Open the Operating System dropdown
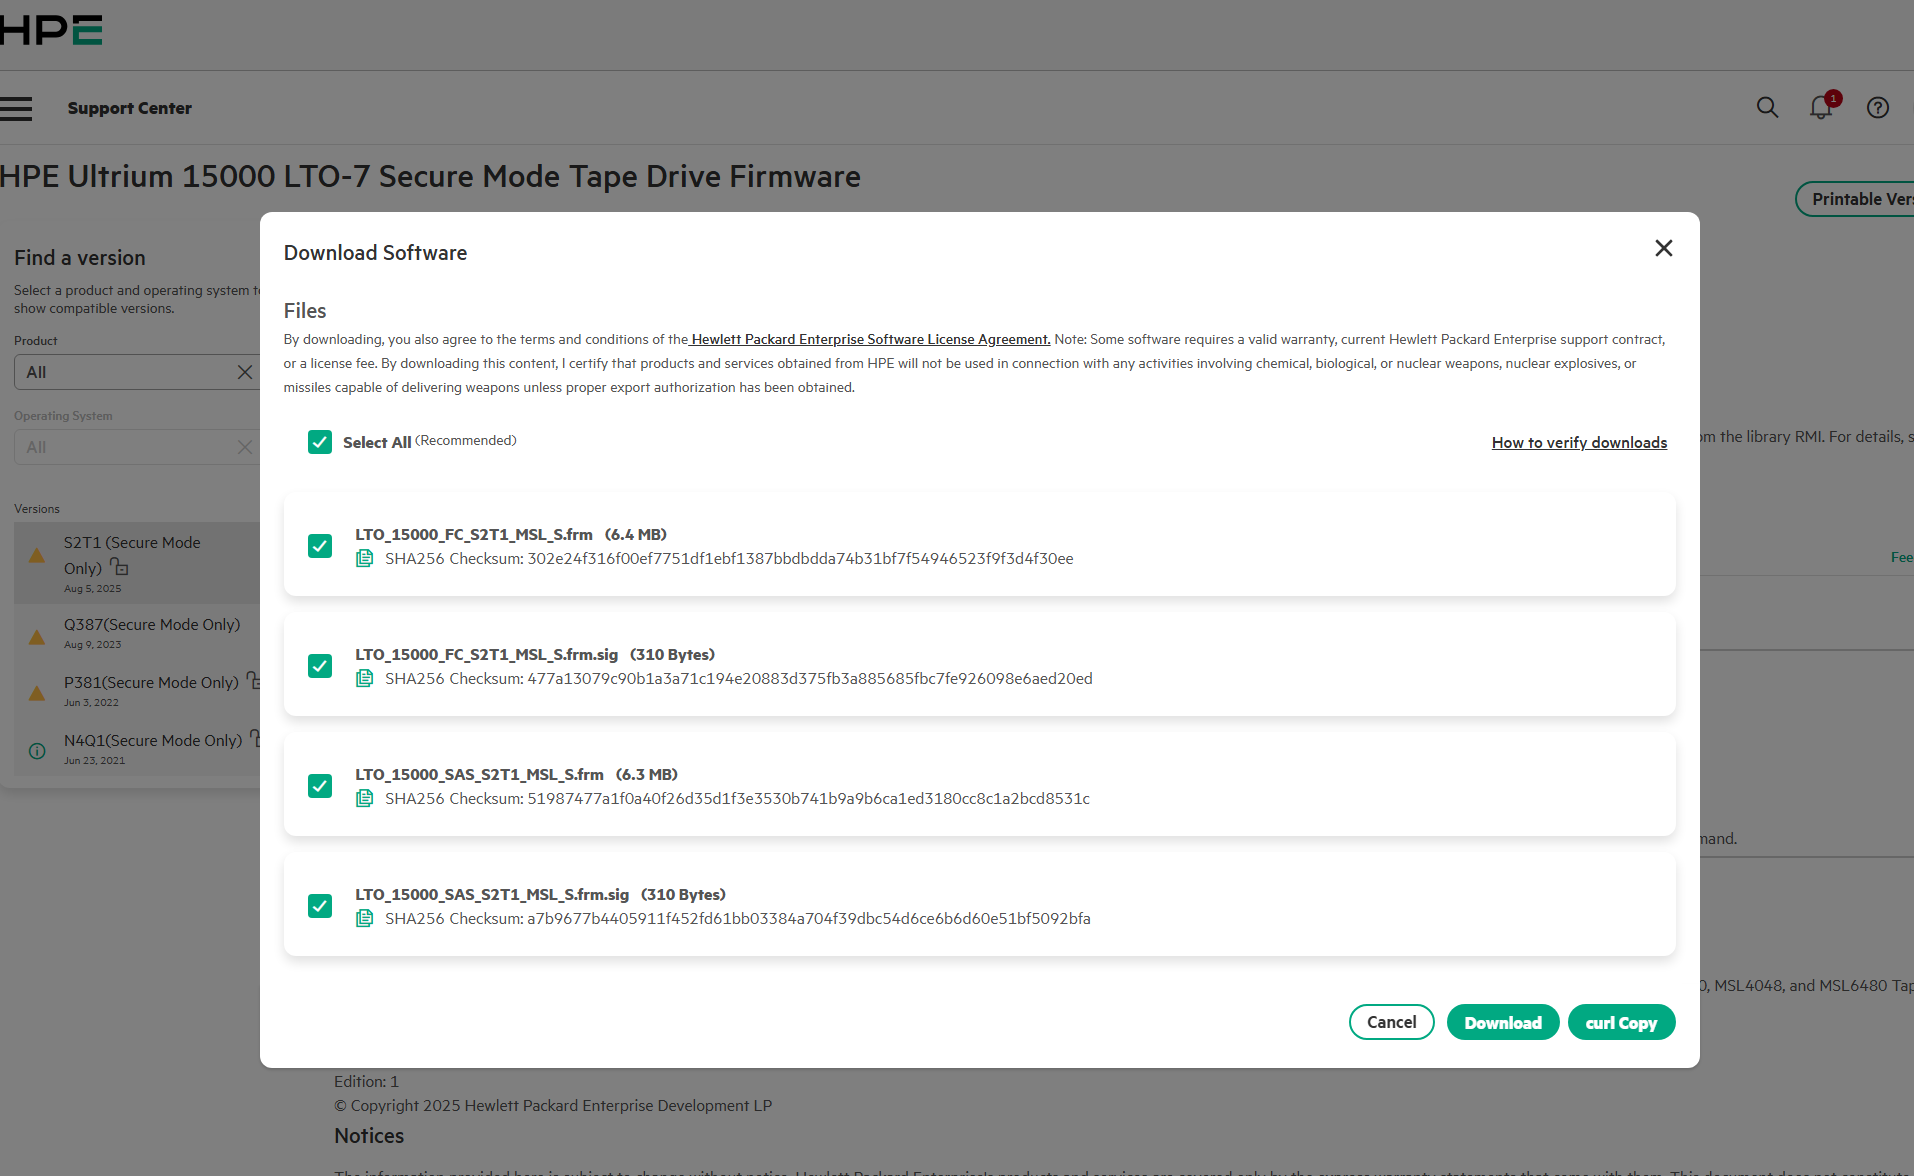The width and height of the screenshot is (1914, 1176). 125,447
